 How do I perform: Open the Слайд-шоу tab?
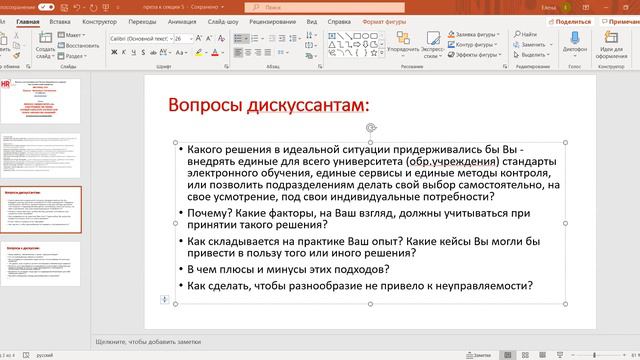click(223, 22)
